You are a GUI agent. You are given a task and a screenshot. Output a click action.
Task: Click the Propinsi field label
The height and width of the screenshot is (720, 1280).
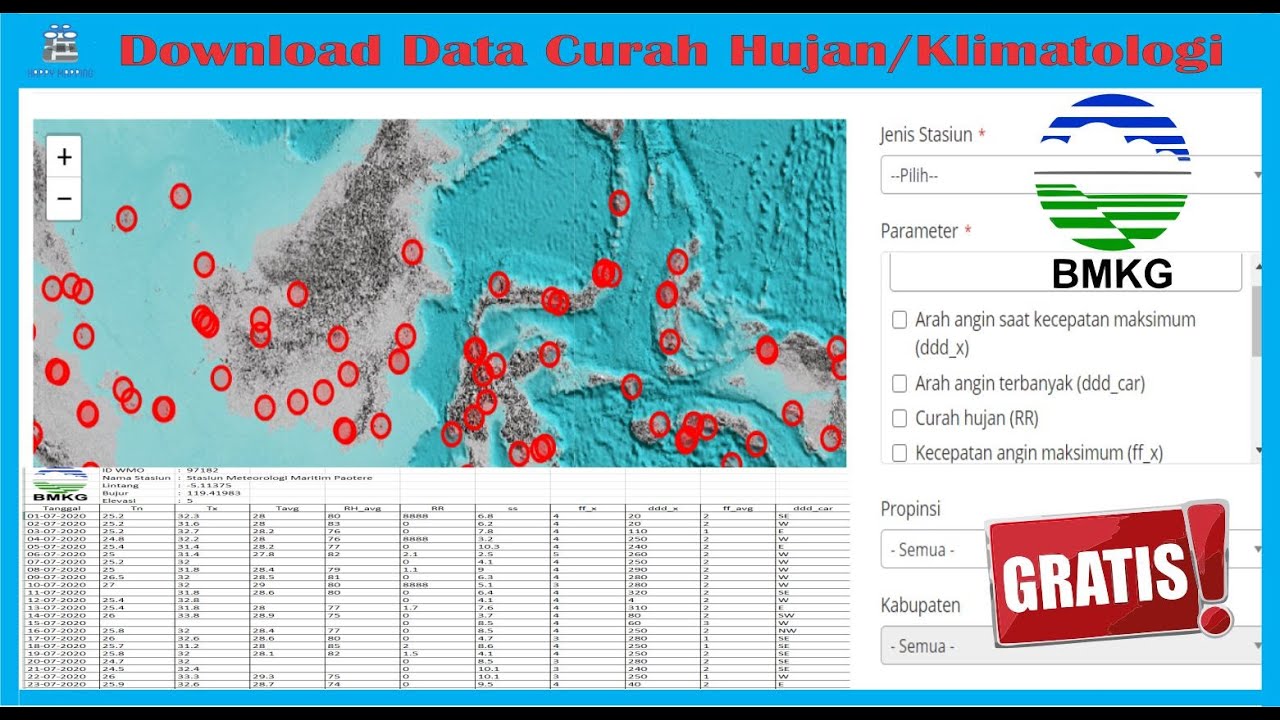(x=910, y=509)
